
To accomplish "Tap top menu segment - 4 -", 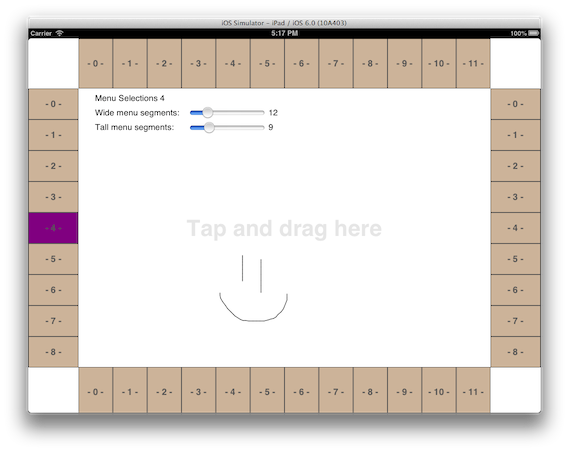I will (233, 63).
